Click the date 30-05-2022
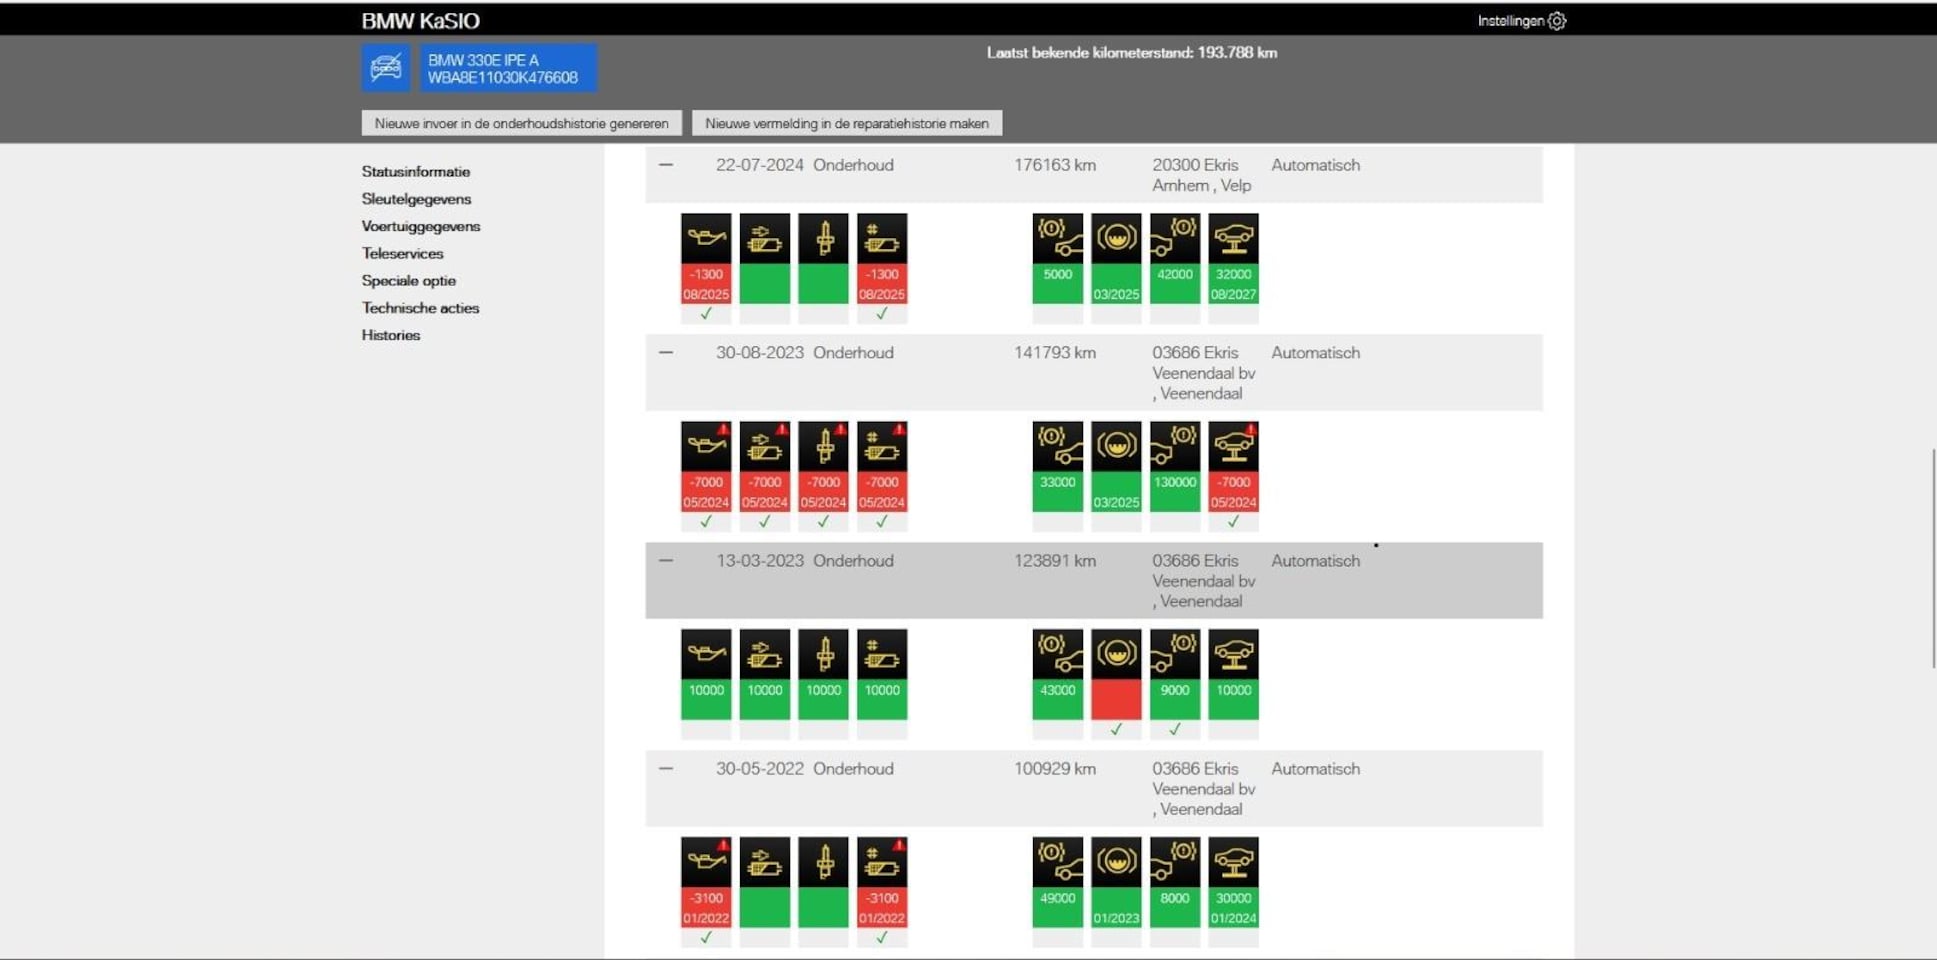 coord(760,769)
